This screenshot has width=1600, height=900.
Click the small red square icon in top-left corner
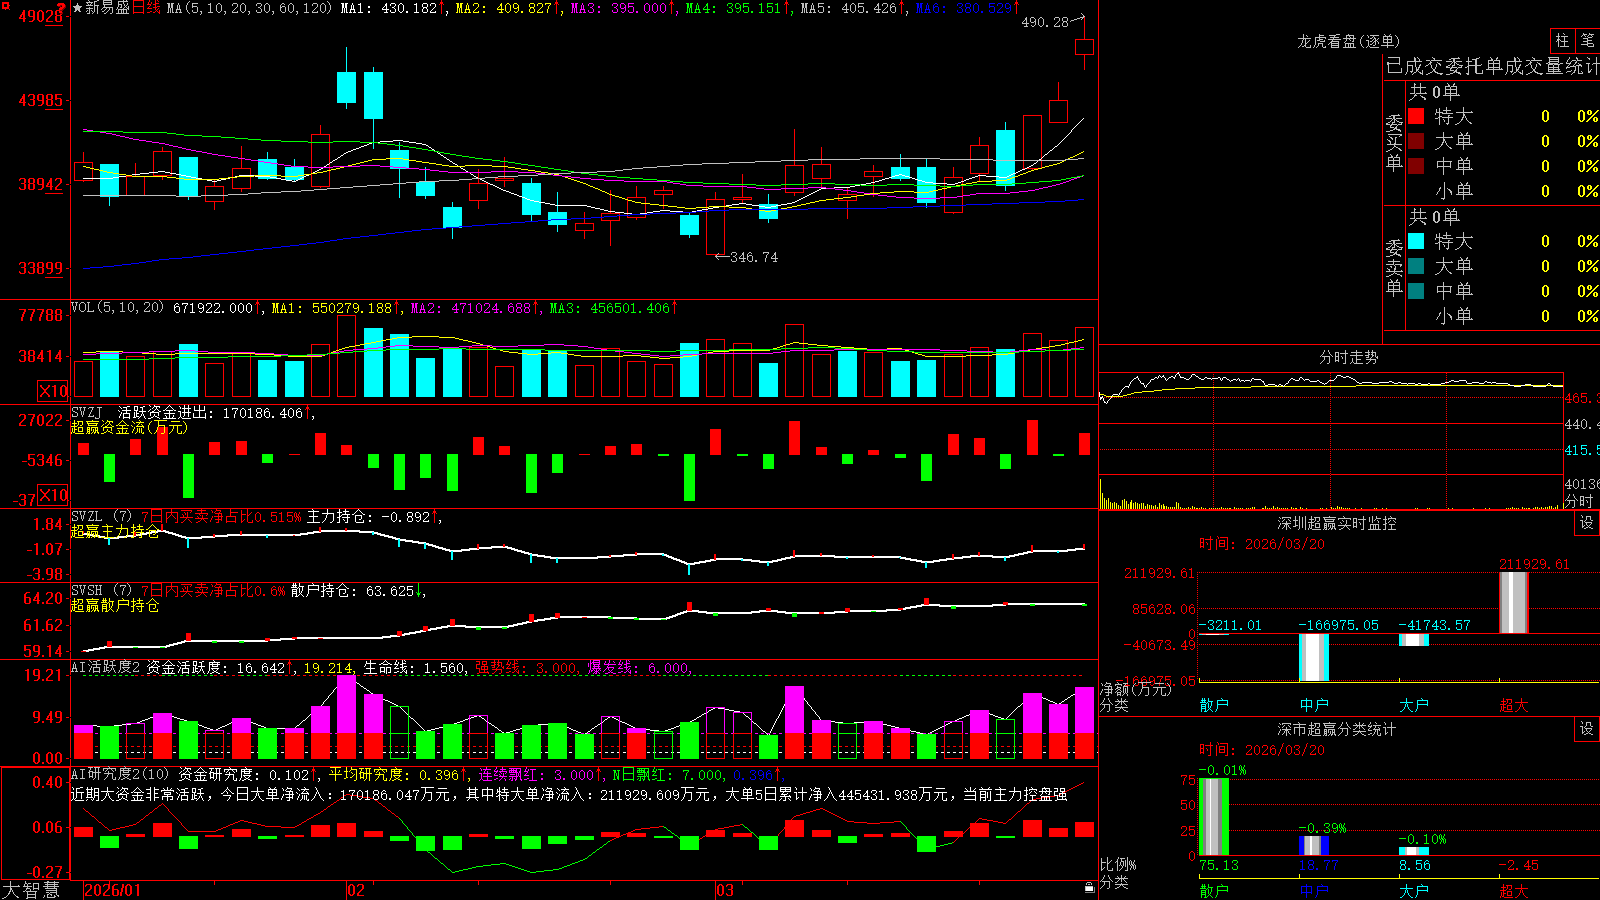(x=4, y=5)
